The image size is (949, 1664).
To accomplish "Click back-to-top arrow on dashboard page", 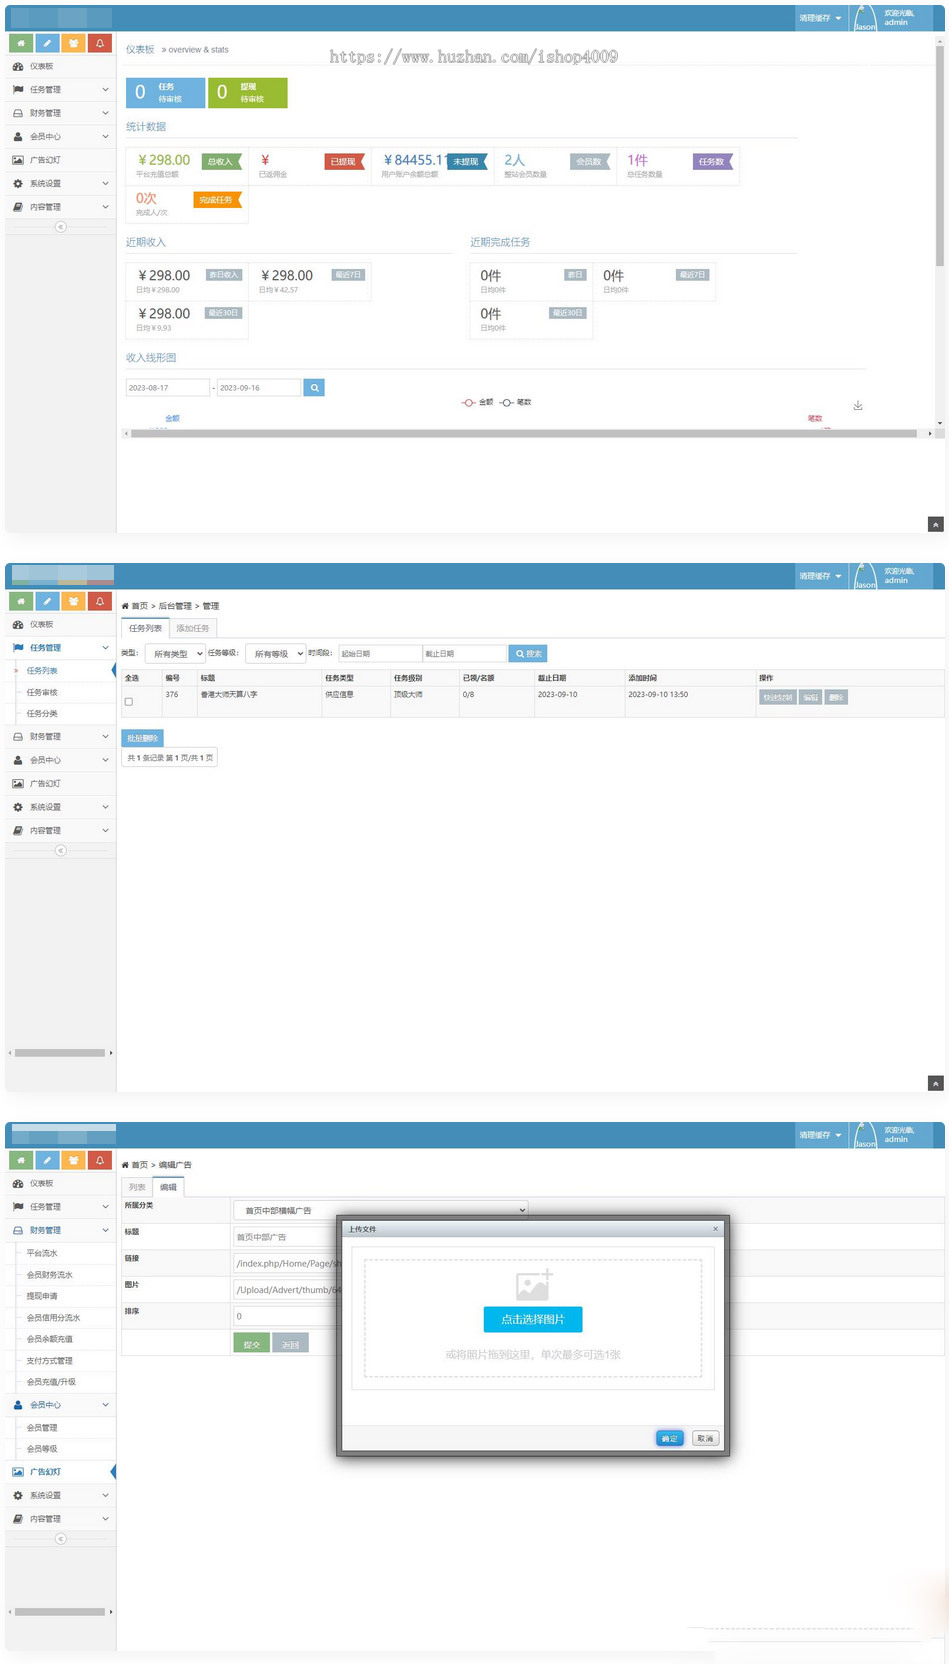I will tap(935, 524).
